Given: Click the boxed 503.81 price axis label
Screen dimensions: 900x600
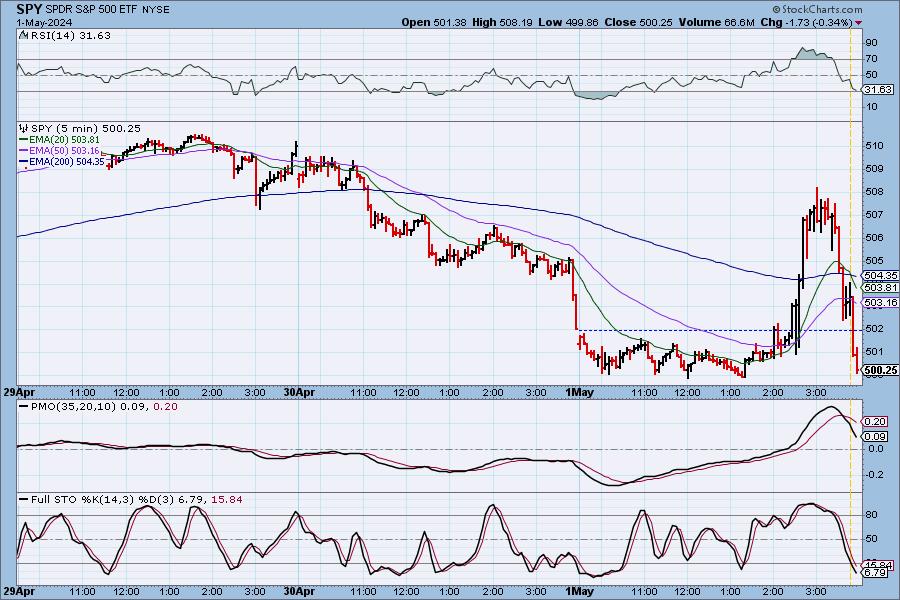Looking at the screenshot, I should point(880,288).
